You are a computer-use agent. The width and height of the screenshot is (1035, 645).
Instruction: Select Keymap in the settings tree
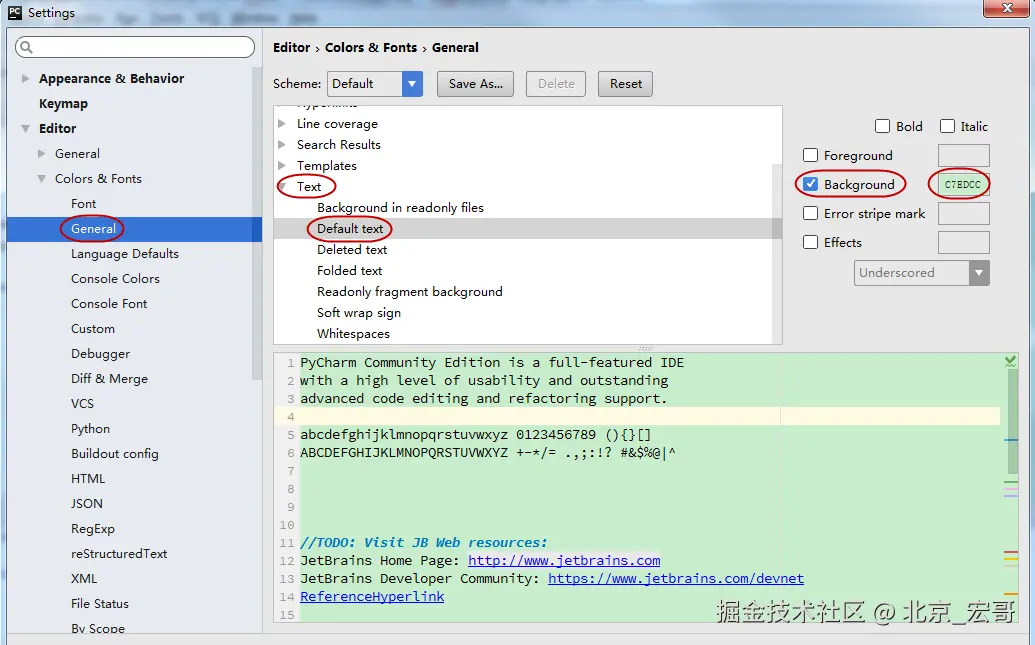click(63, 104)
